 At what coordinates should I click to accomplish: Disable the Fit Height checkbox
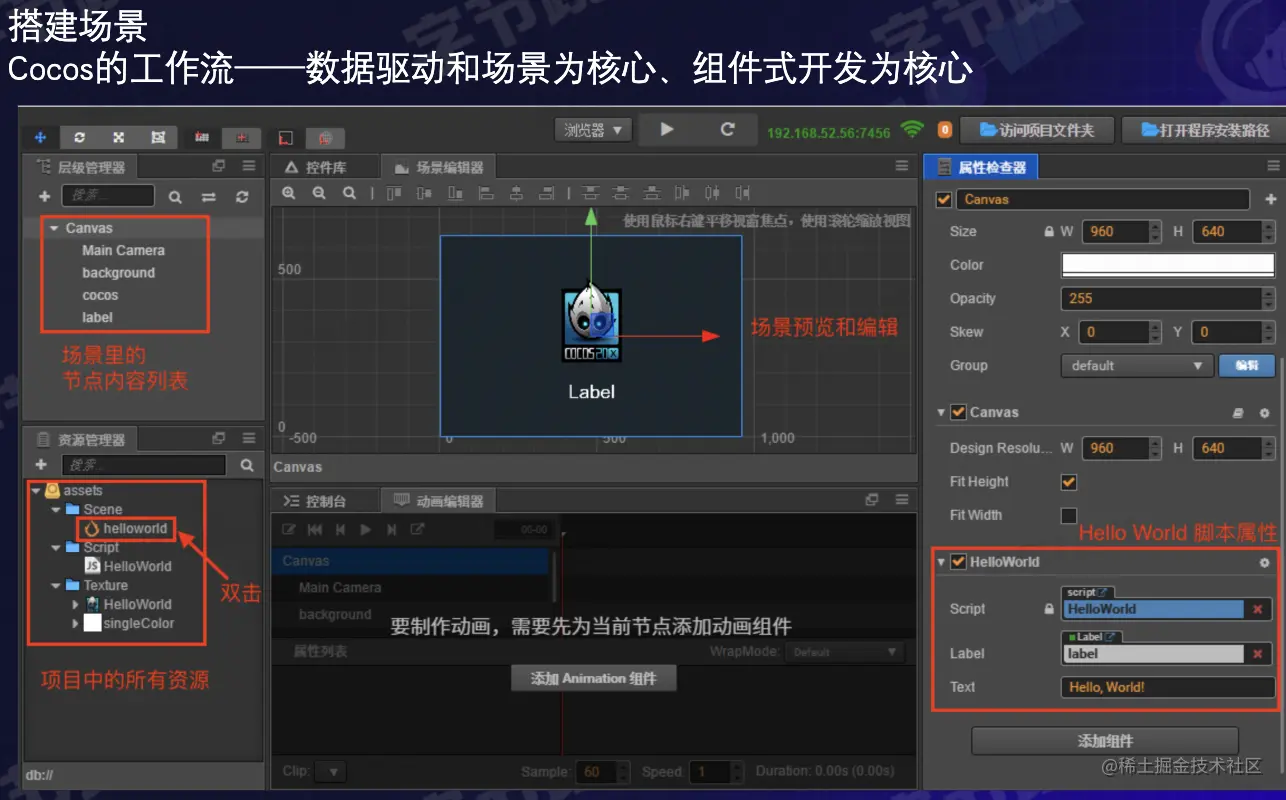tap(1069, 481)
